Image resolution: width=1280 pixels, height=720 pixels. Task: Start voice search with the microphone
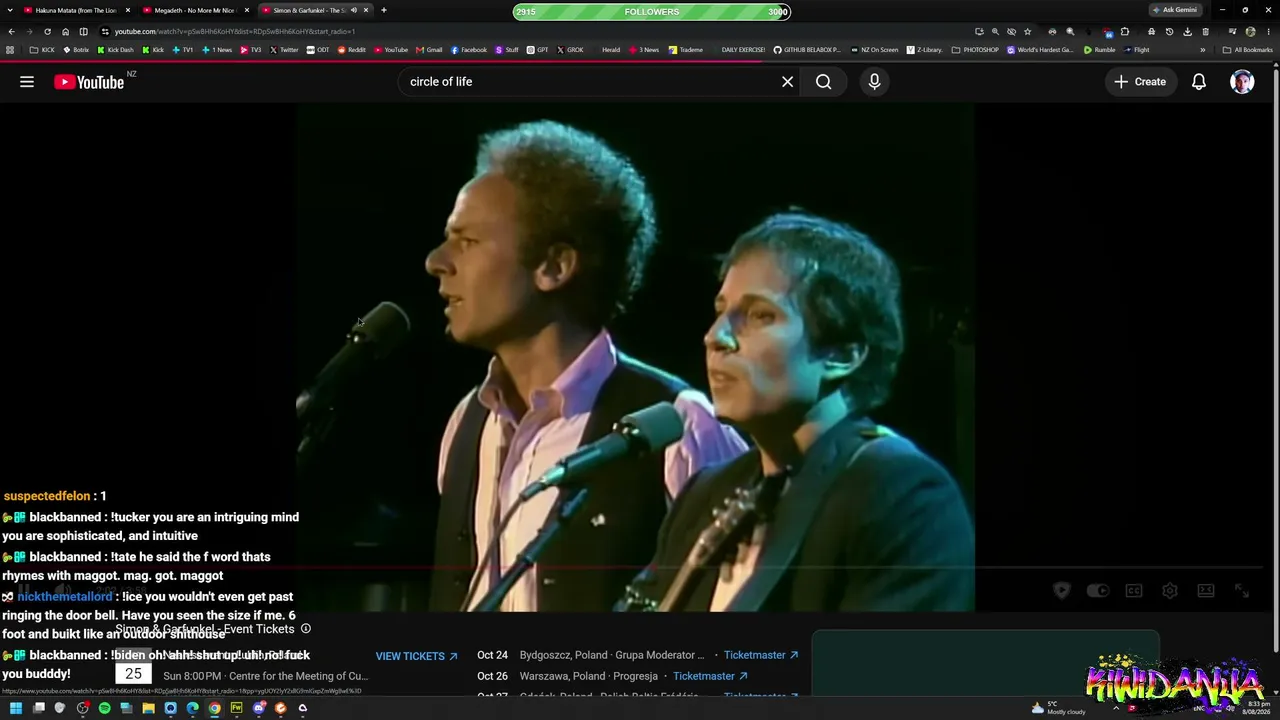pos(874,82)
